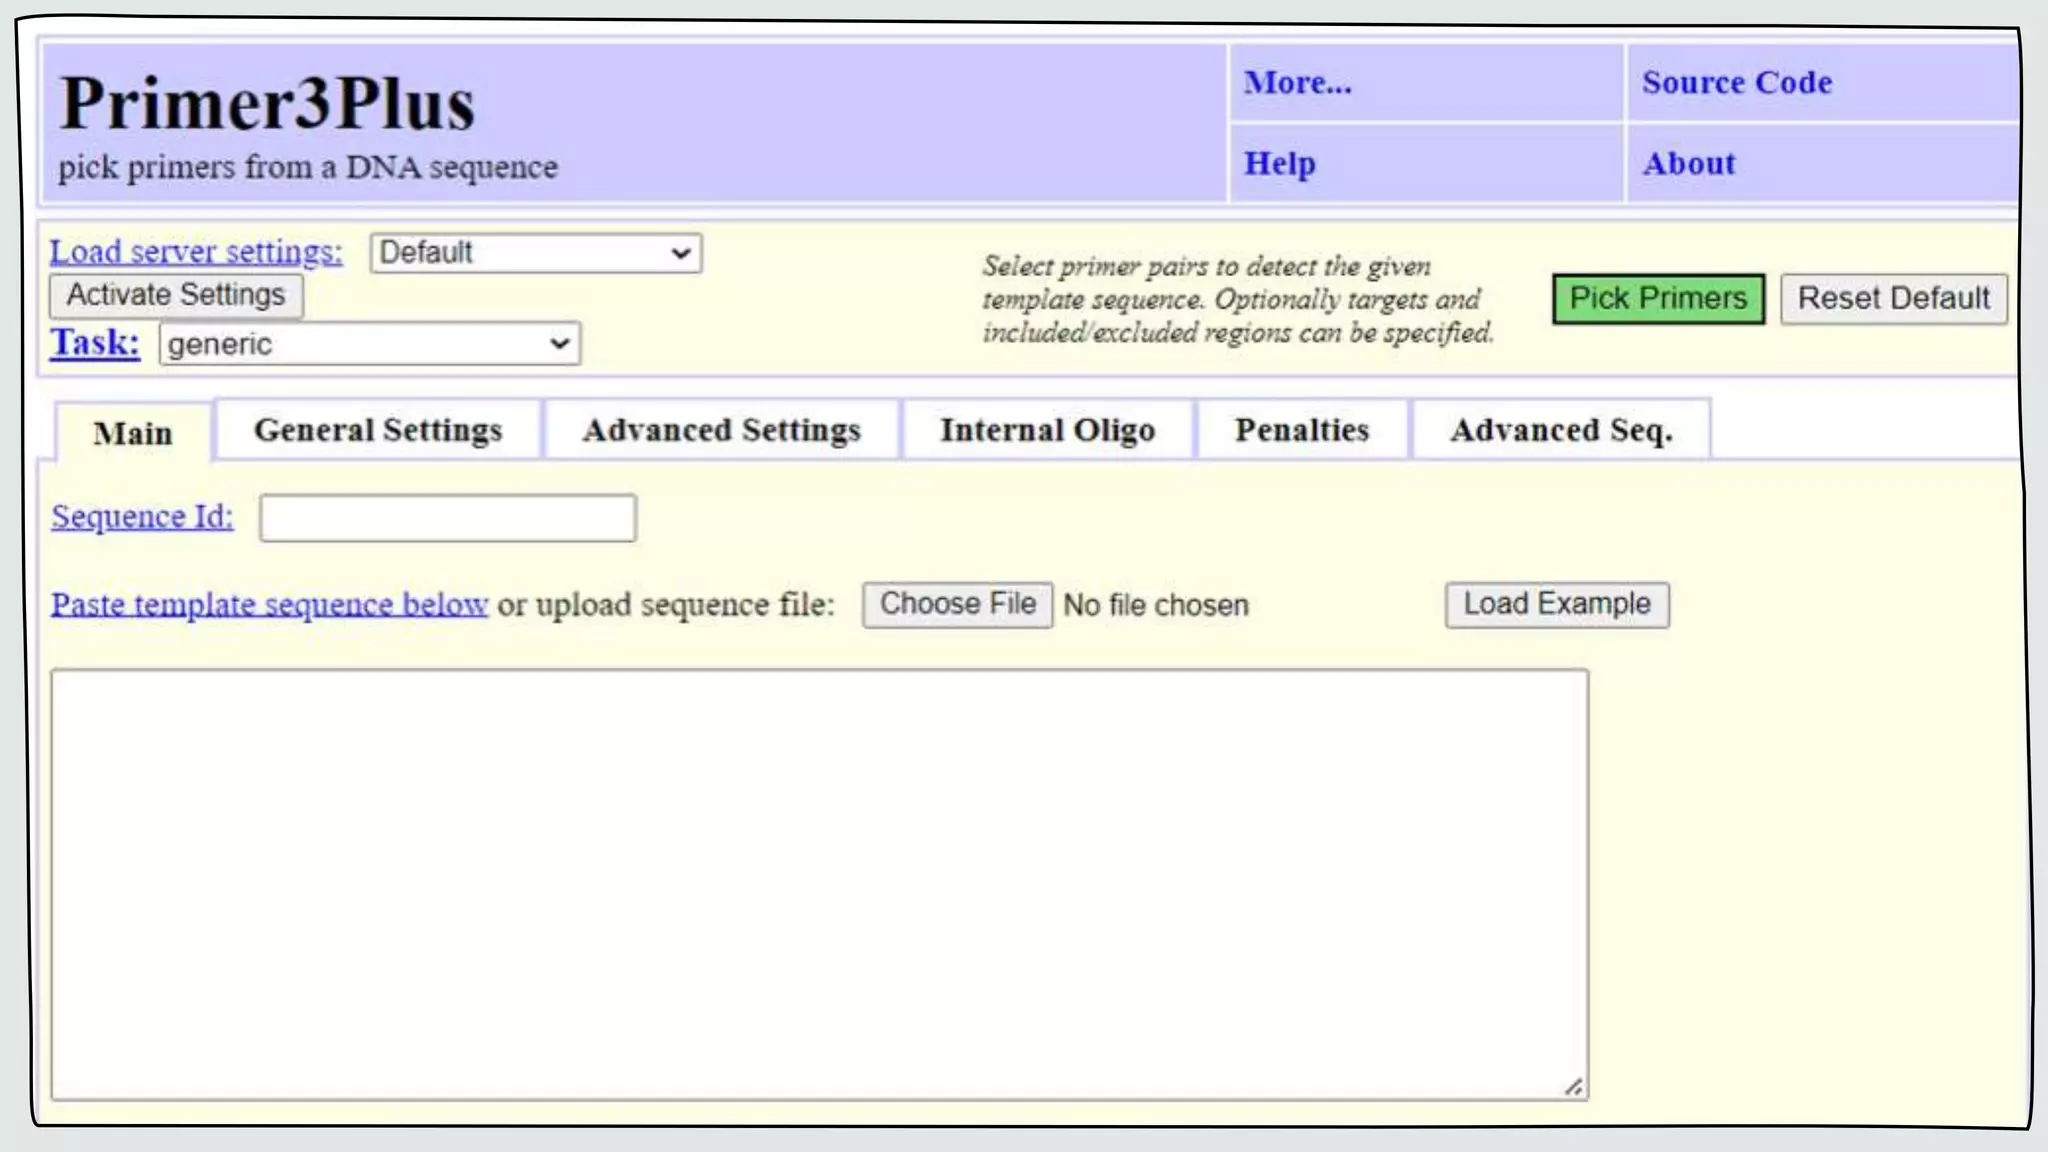
Task: Open the Load server settings dropdown
Action: point(535,253)
